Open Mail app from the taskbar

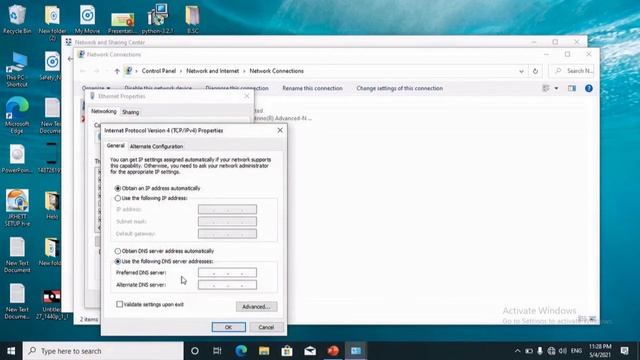(x=310, y=351)
